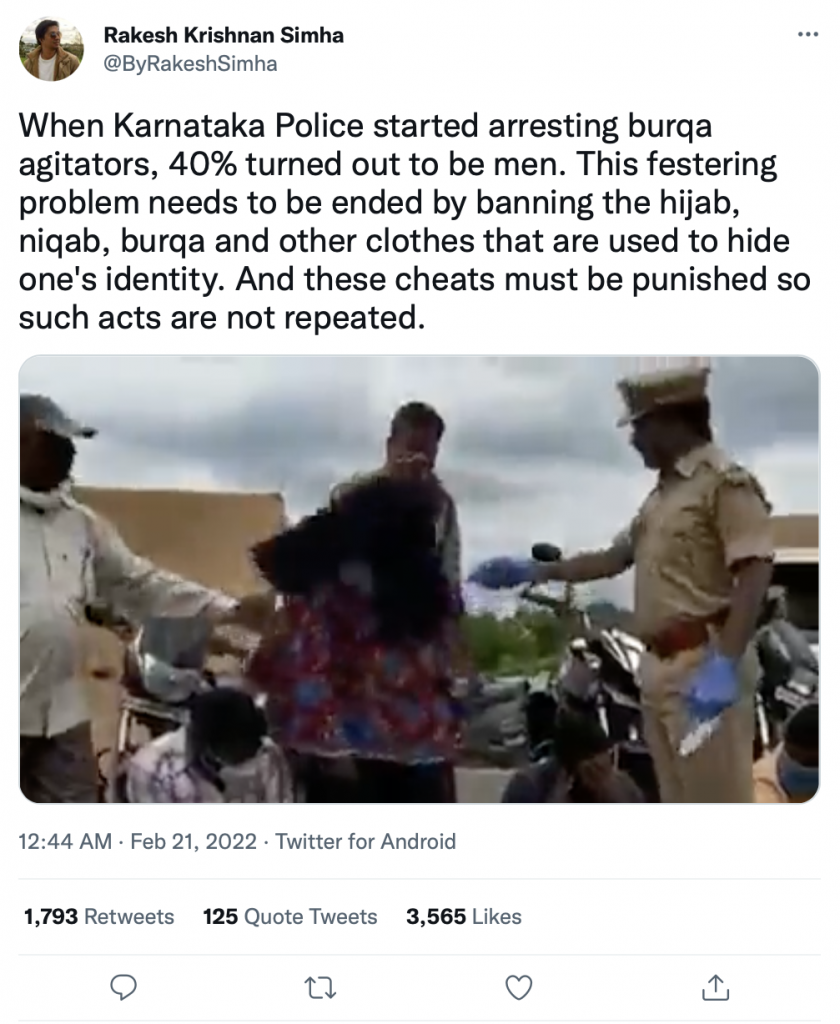The image size is (840, 1024).
Task: Open the @ByRakeshSimha handle link
Action: (x=191, y=64)
